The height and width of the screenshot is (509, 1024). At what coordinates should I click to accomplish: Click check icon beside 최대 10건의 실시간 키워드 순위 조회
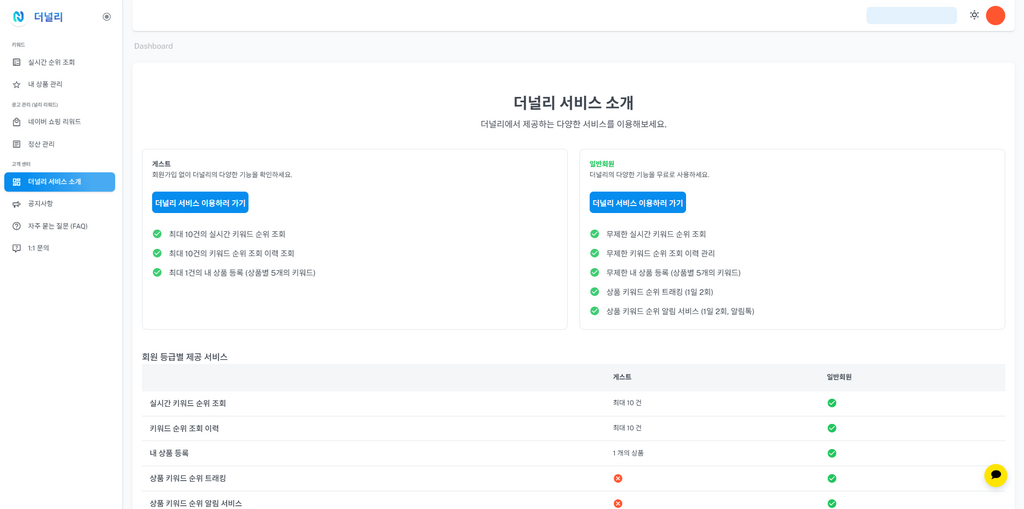pyautogui.click(x=157, y=234)
